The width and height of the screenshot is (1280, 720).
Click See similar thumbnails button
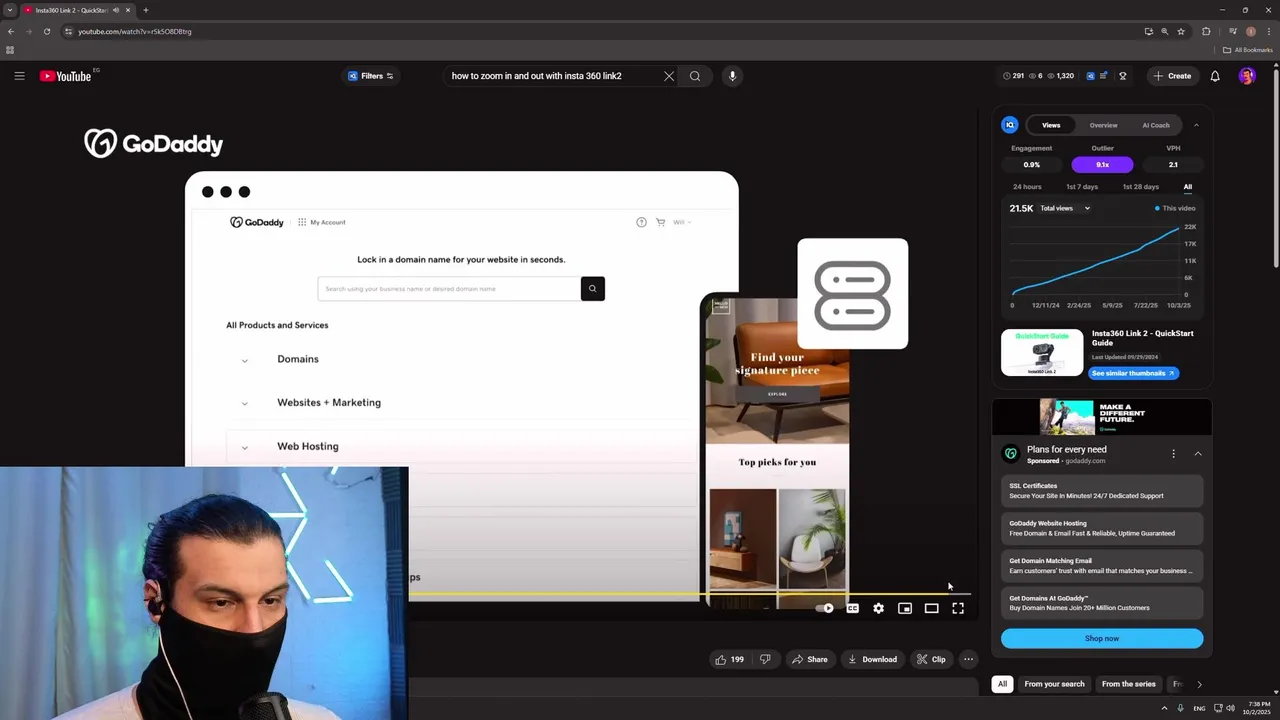point(1134,373)
